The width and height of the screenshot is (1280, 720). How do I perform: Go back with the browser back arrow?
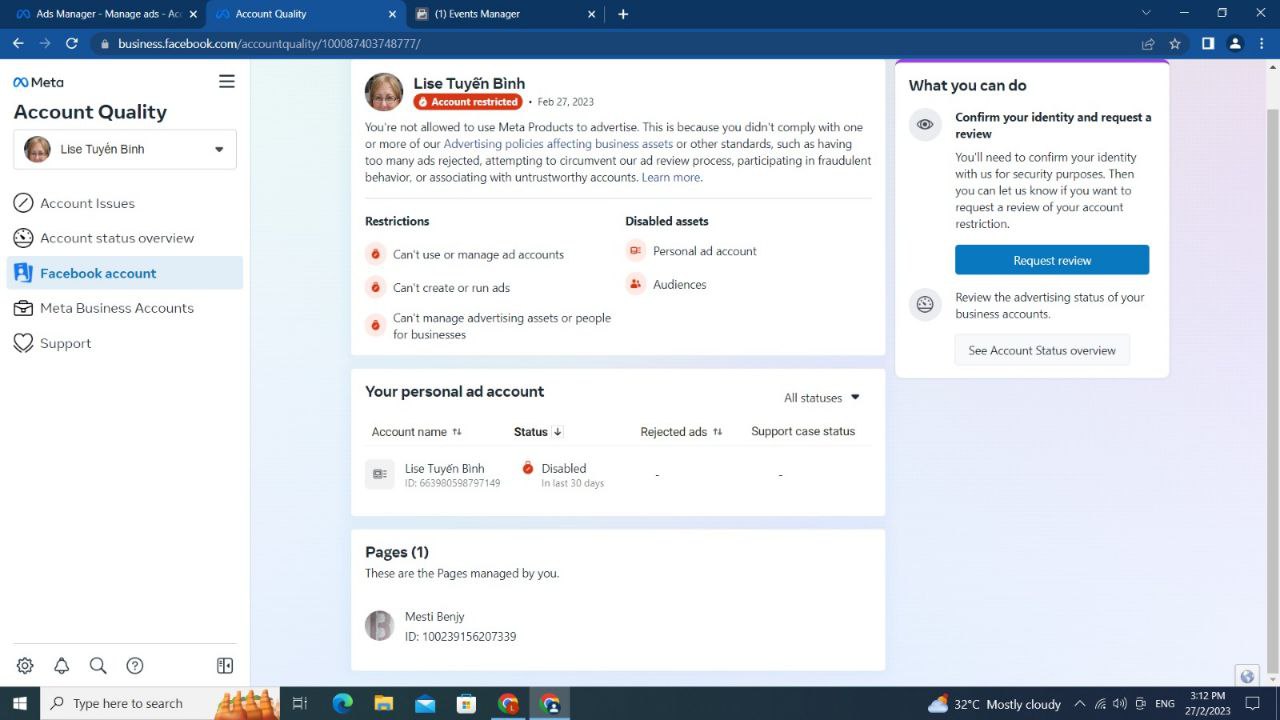(18, 44)
